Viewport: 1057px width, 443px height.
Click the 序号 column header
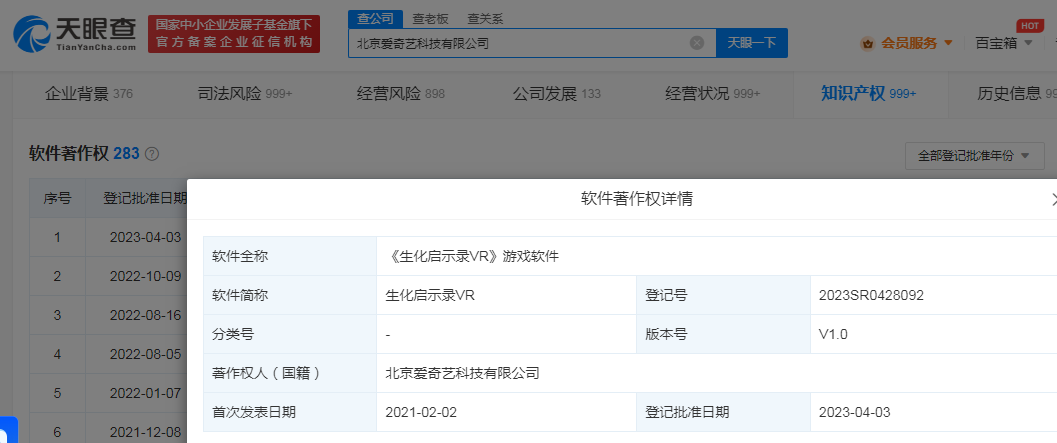coord(57,198)
